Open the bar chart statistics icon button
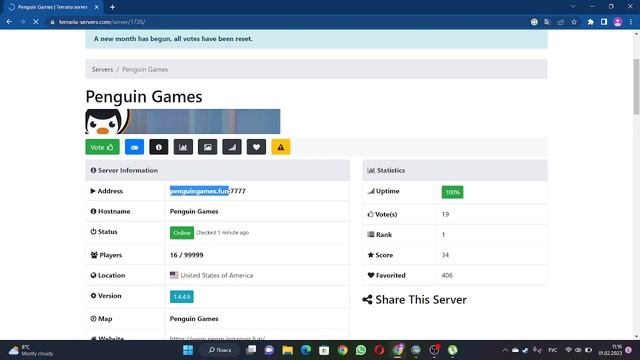The width and height of the screenshot is (640, 360). (183, 147)
